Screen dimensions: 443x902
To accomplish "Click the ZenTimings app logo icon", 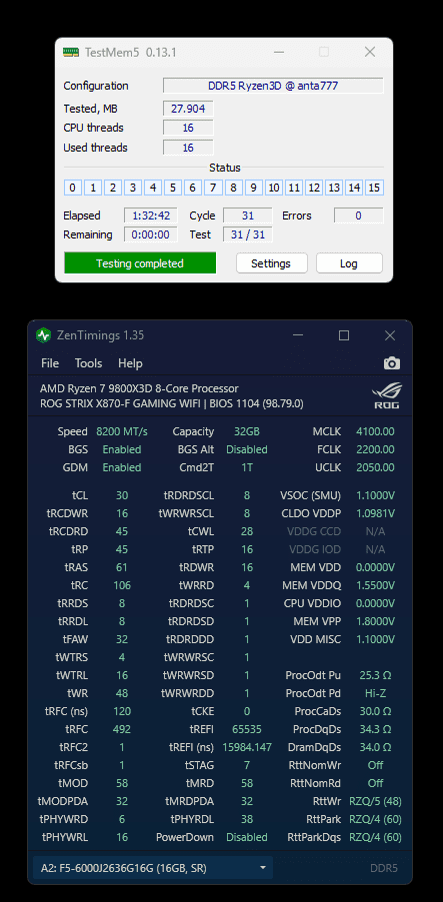I will [43, 335].
